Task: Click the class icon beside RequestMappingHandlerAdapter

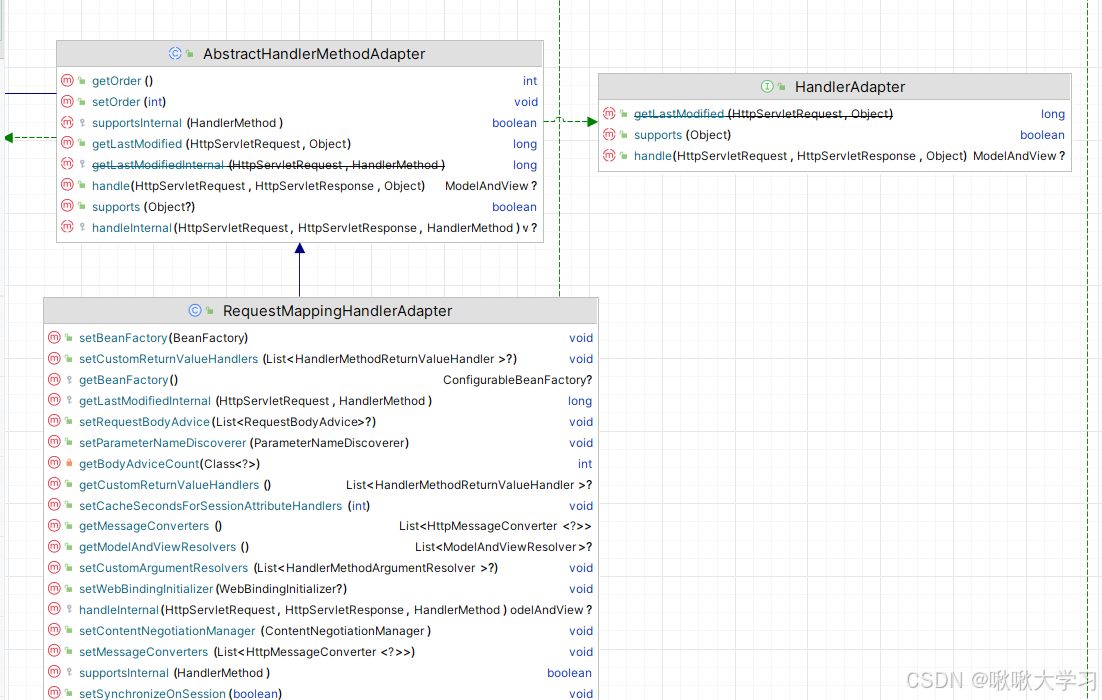Action: tap(195, 311)
